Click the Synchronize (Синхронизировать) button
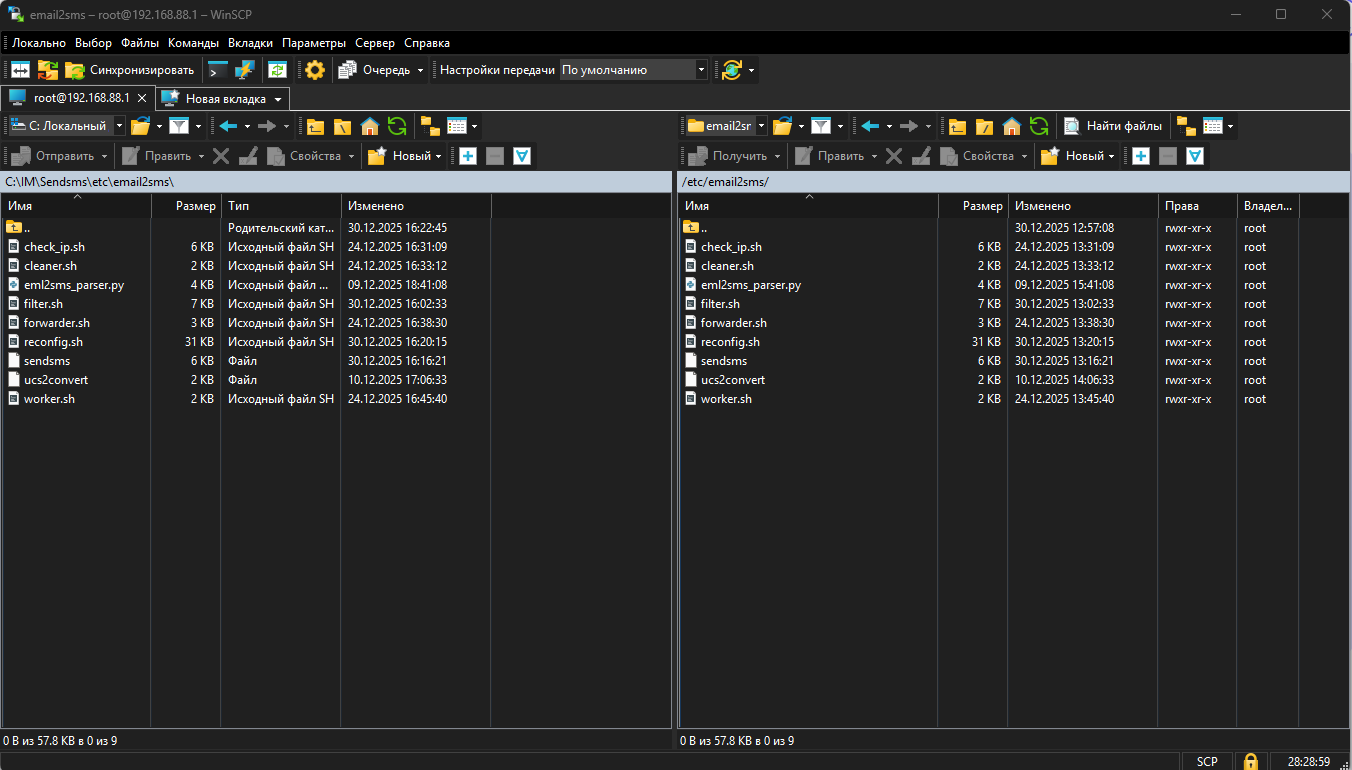This screenshot has width=1352, height=770. point(130,70)
